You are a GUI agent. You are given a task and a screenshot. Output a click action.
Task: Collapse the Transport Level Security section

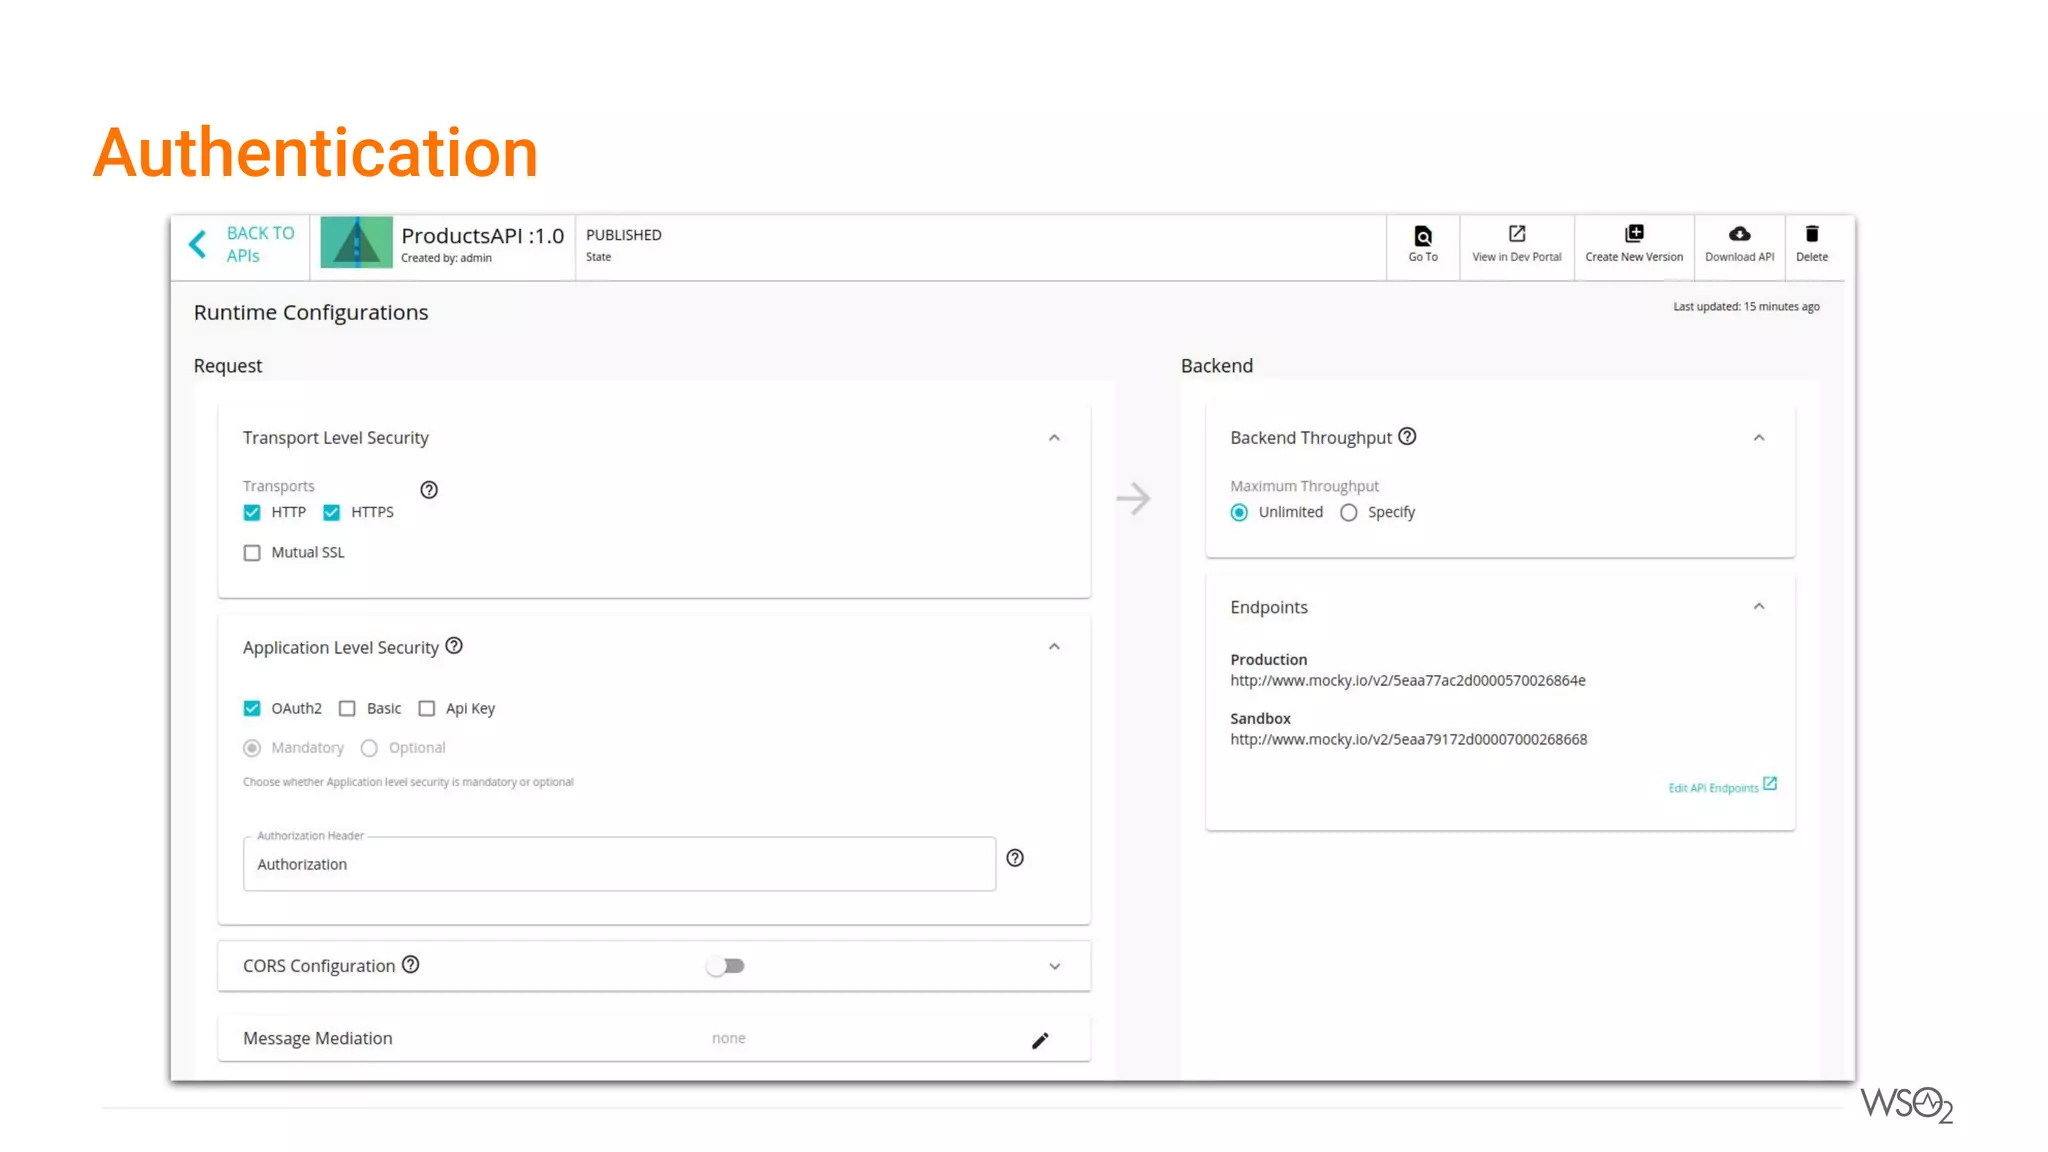click(1054, 438)
